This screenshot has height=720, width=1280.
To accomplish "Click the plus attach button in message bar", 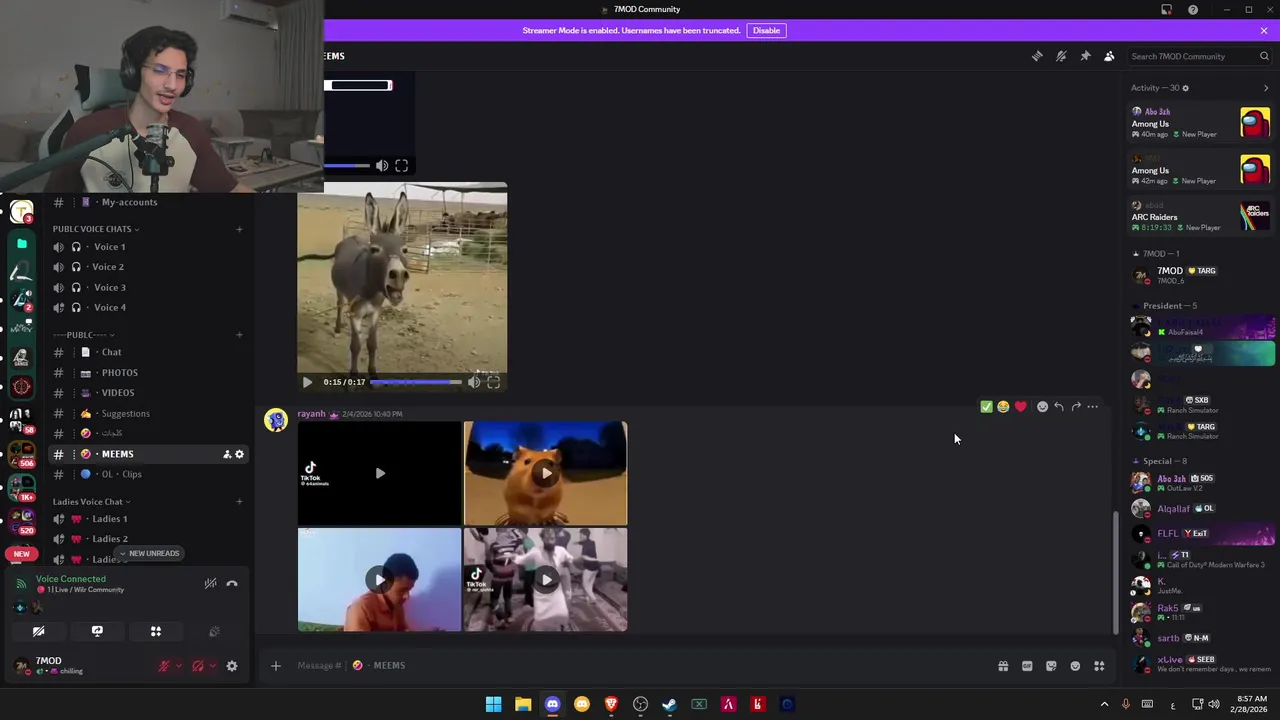I will (x=275, y=666).
